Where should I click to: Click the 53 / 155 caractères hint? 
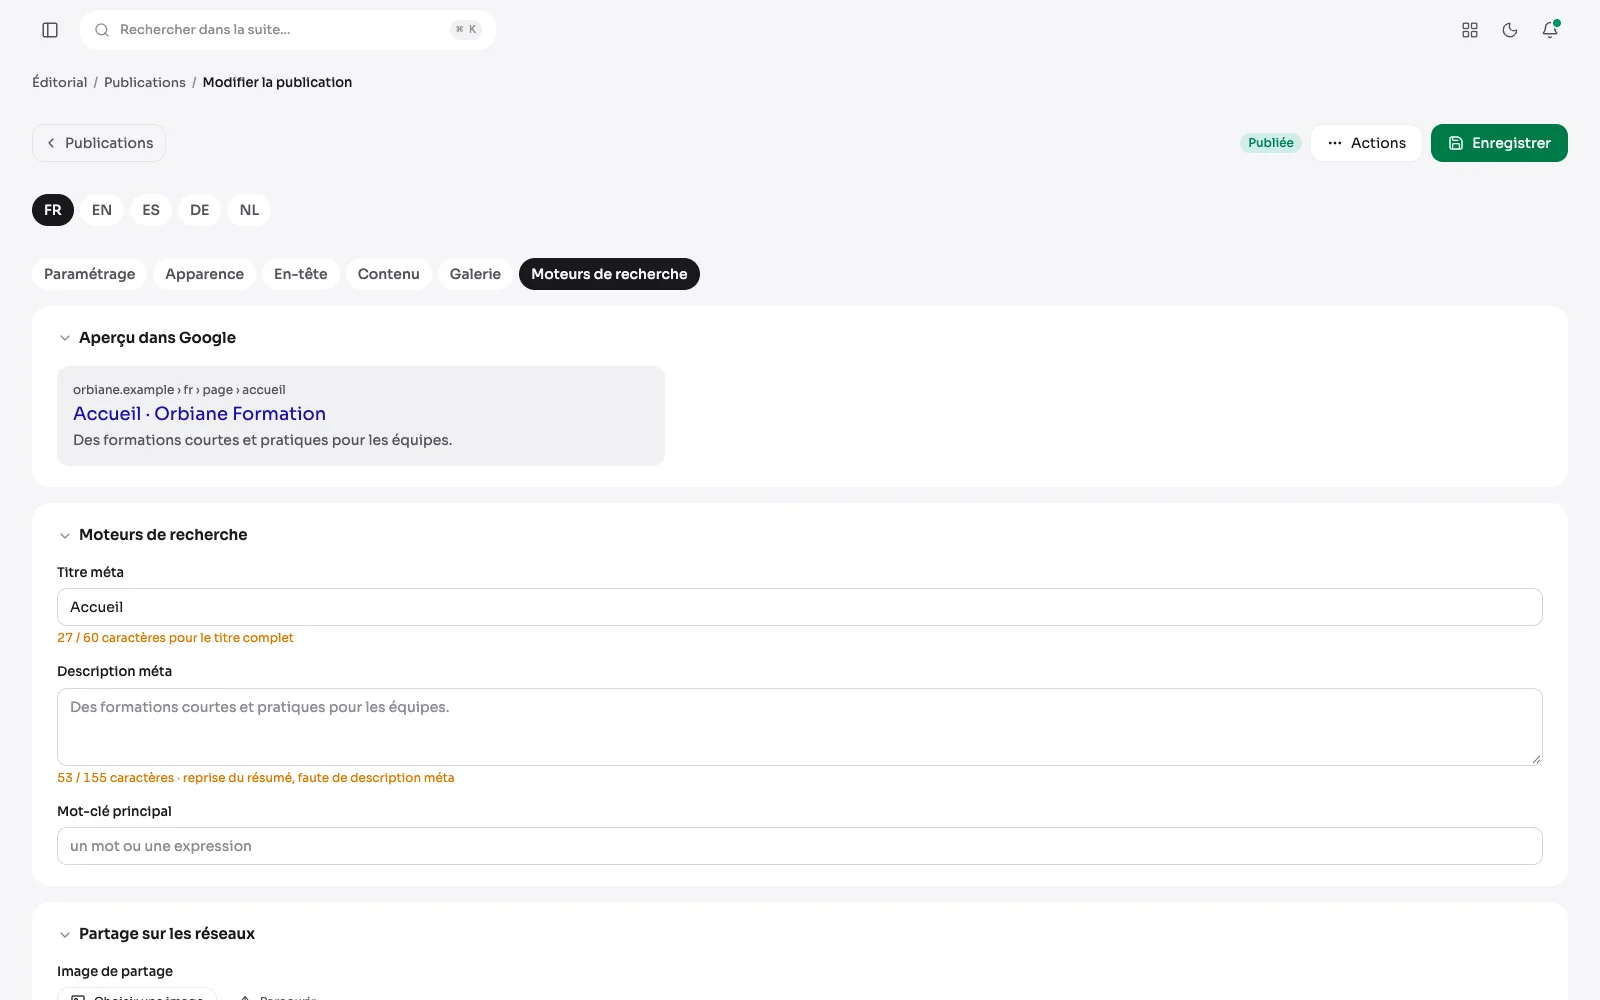[256, 778]
